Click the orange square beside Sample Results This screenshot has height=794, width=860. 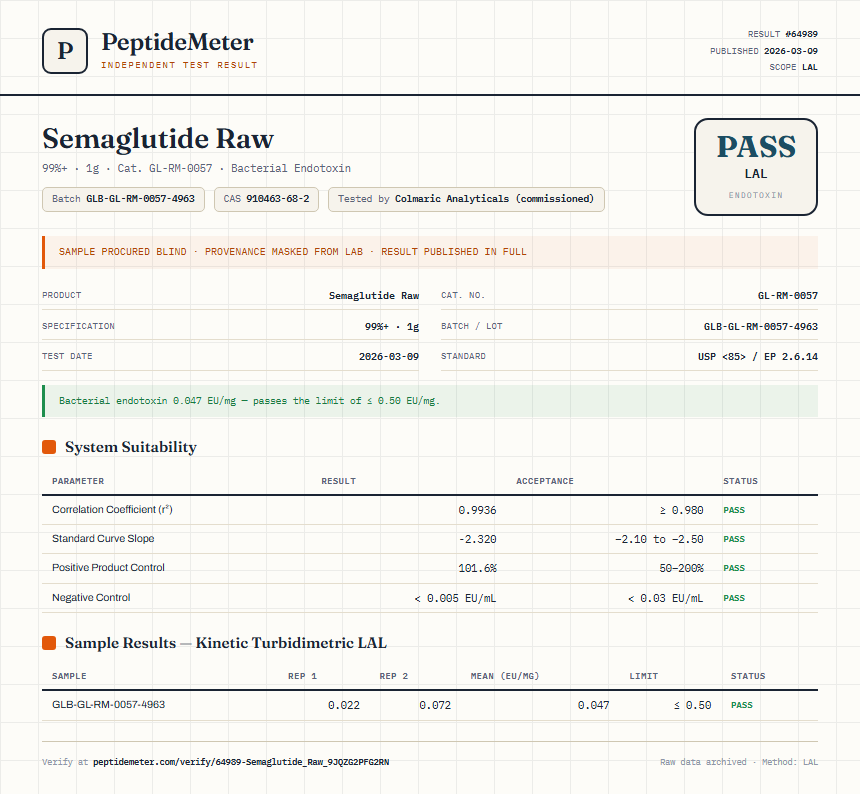(x=49, y=643)
